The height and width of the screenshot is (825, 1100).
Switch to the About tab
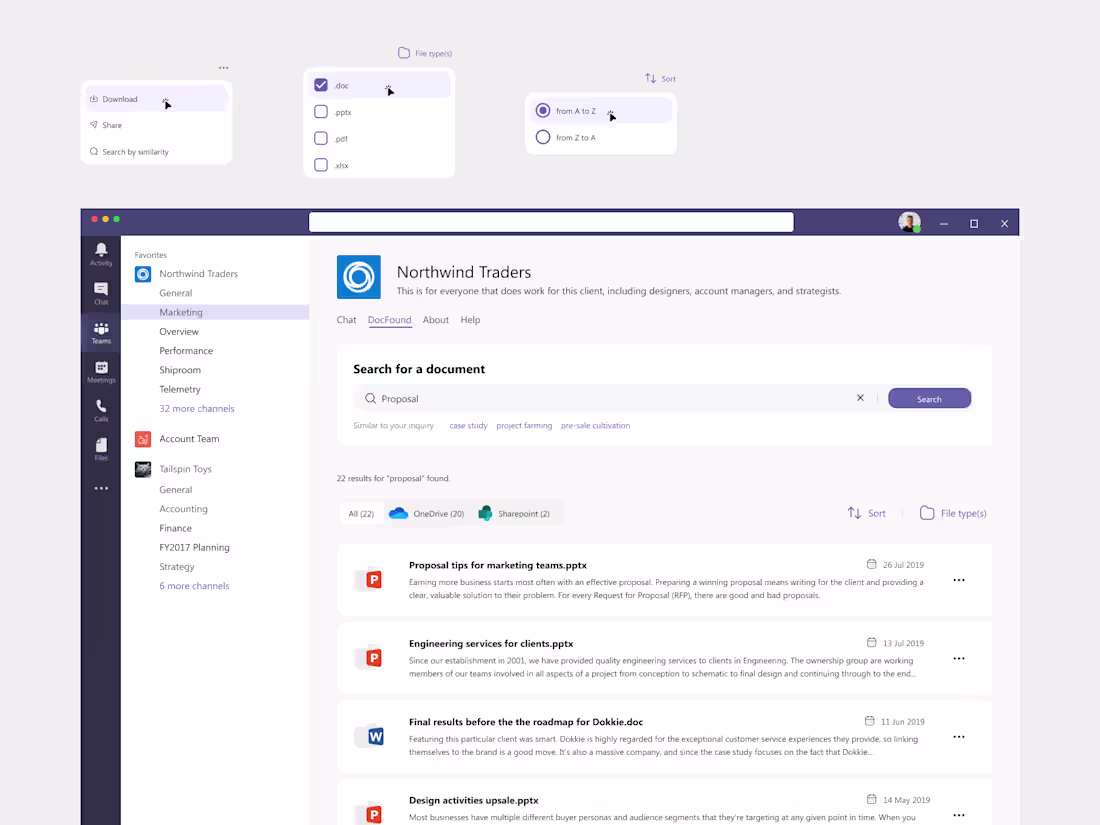436,320
